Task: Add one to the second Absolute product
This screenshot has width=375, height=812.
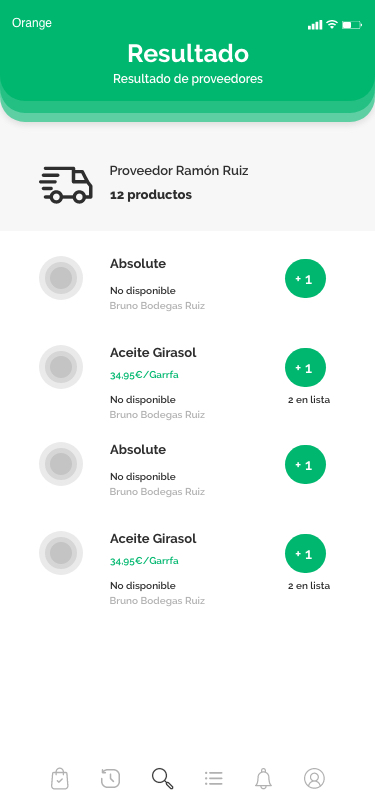Action: click(306, 465)
